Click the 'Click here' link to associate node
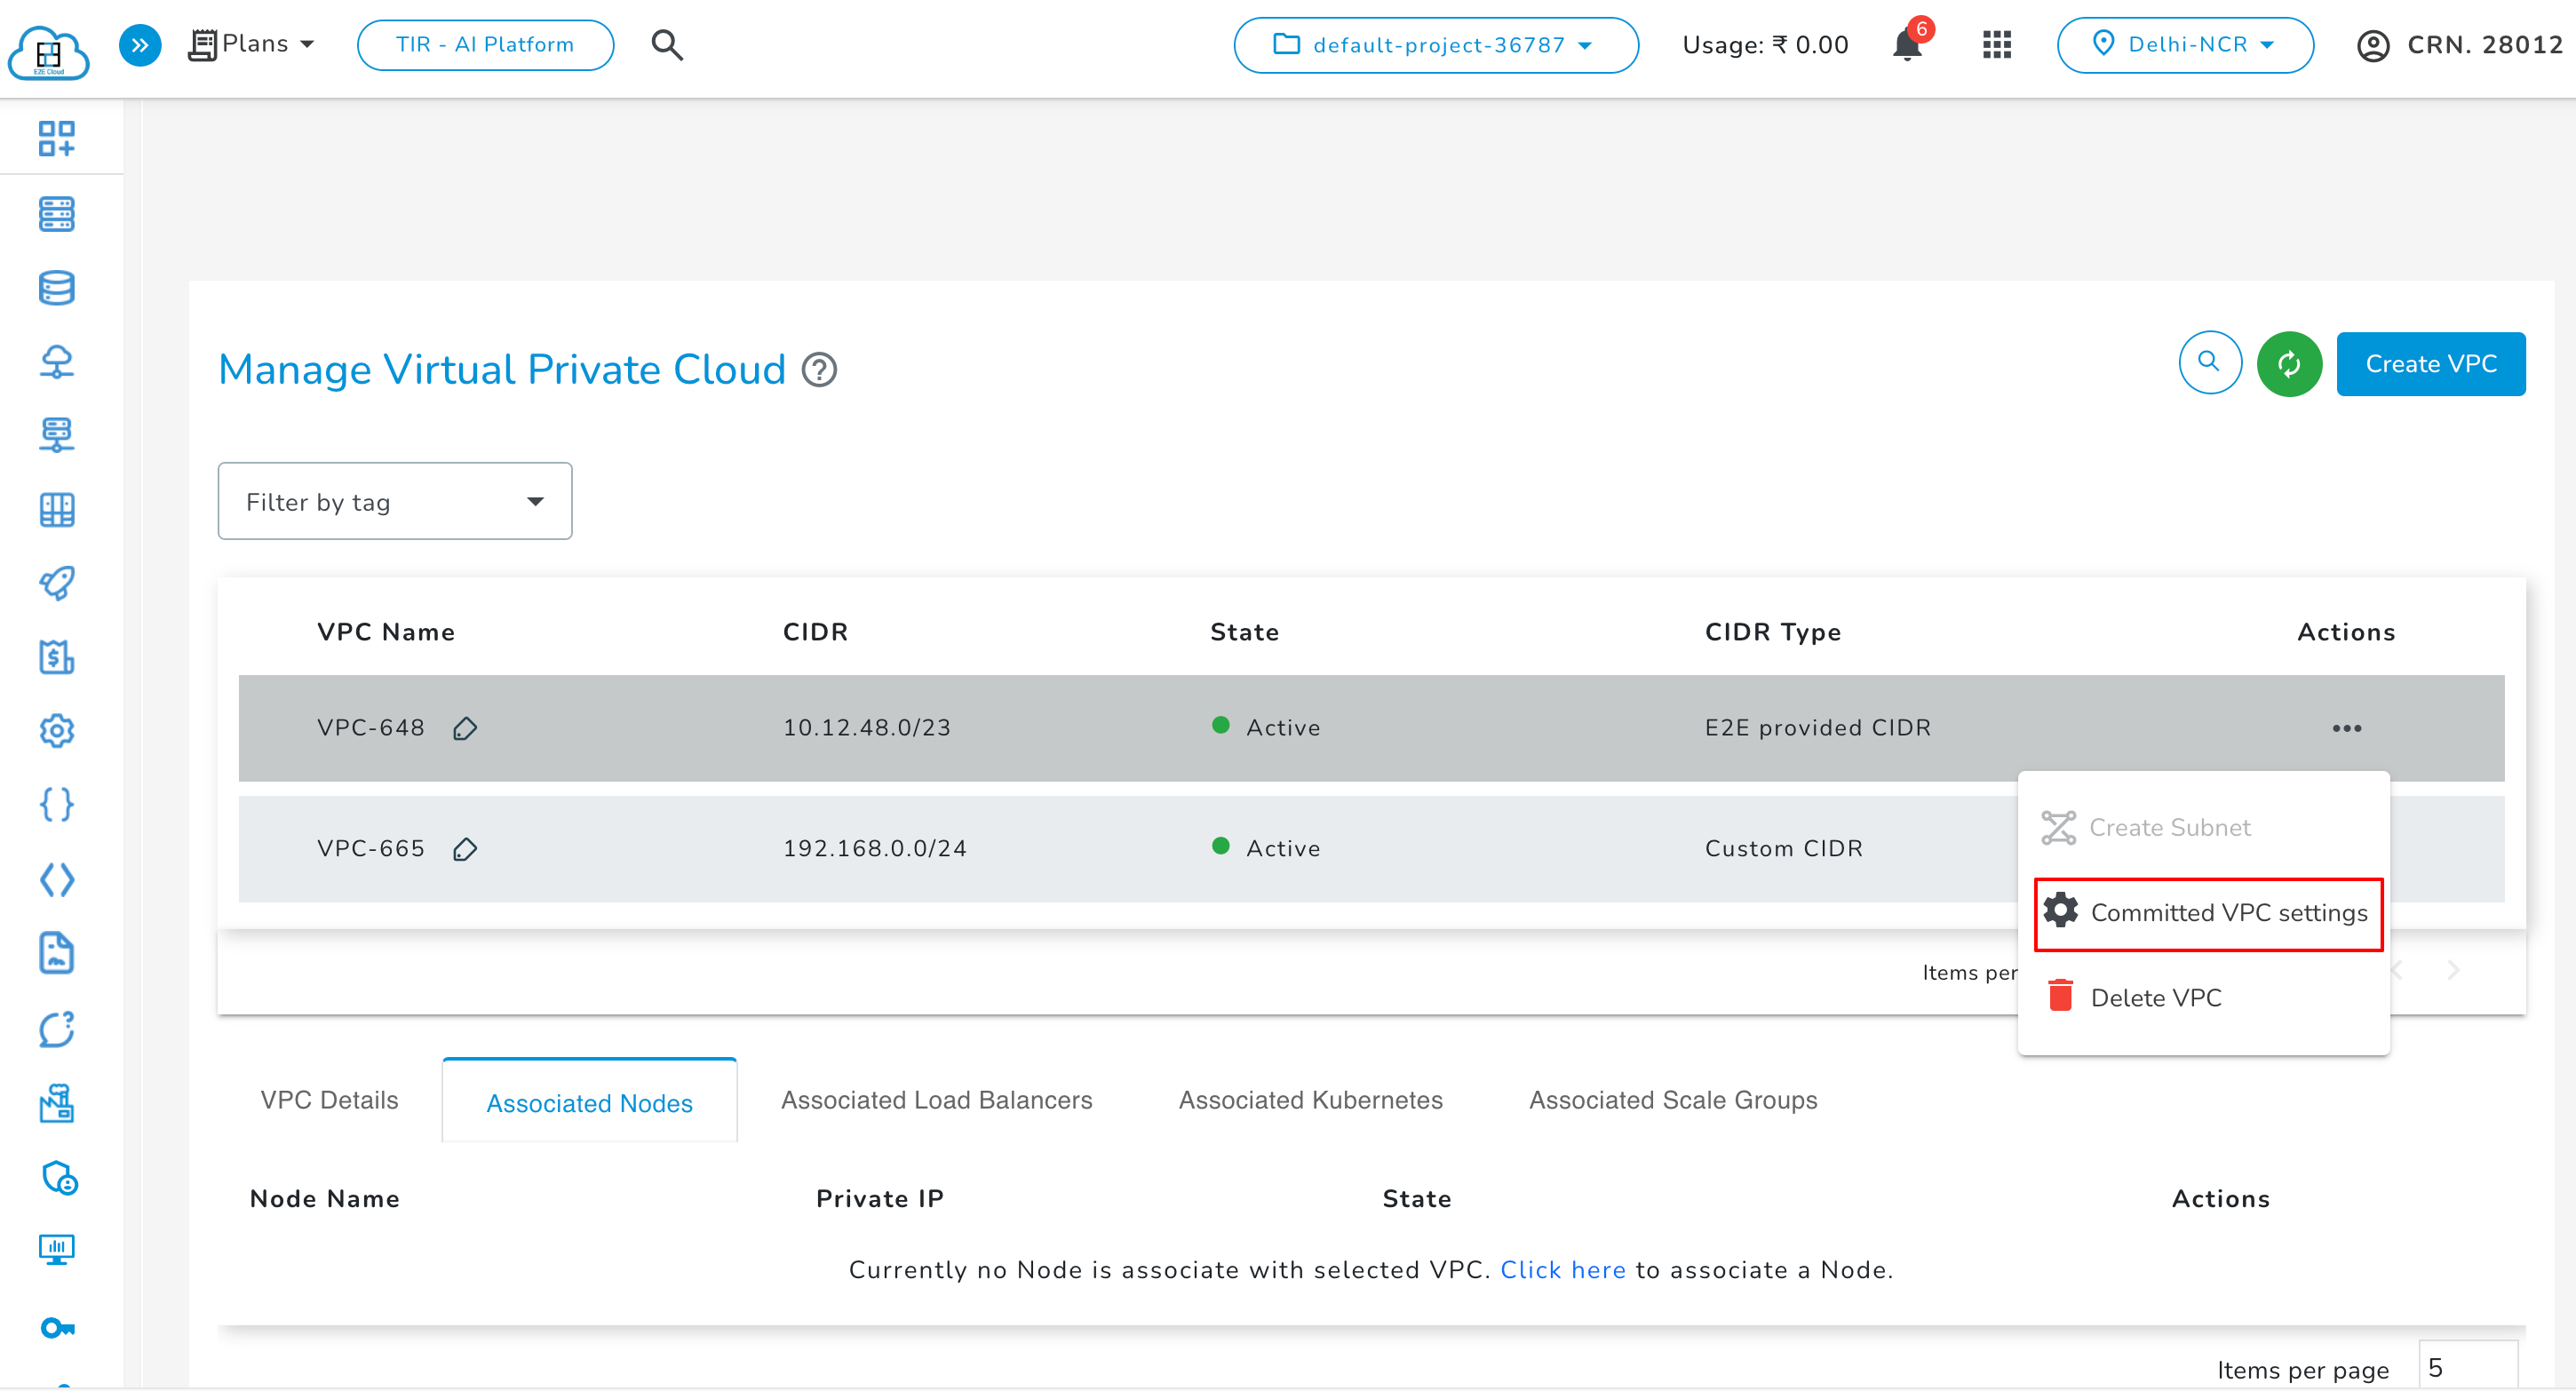The width and height of the screenshot is (2576, 1391). (x=1562, y=1270)
